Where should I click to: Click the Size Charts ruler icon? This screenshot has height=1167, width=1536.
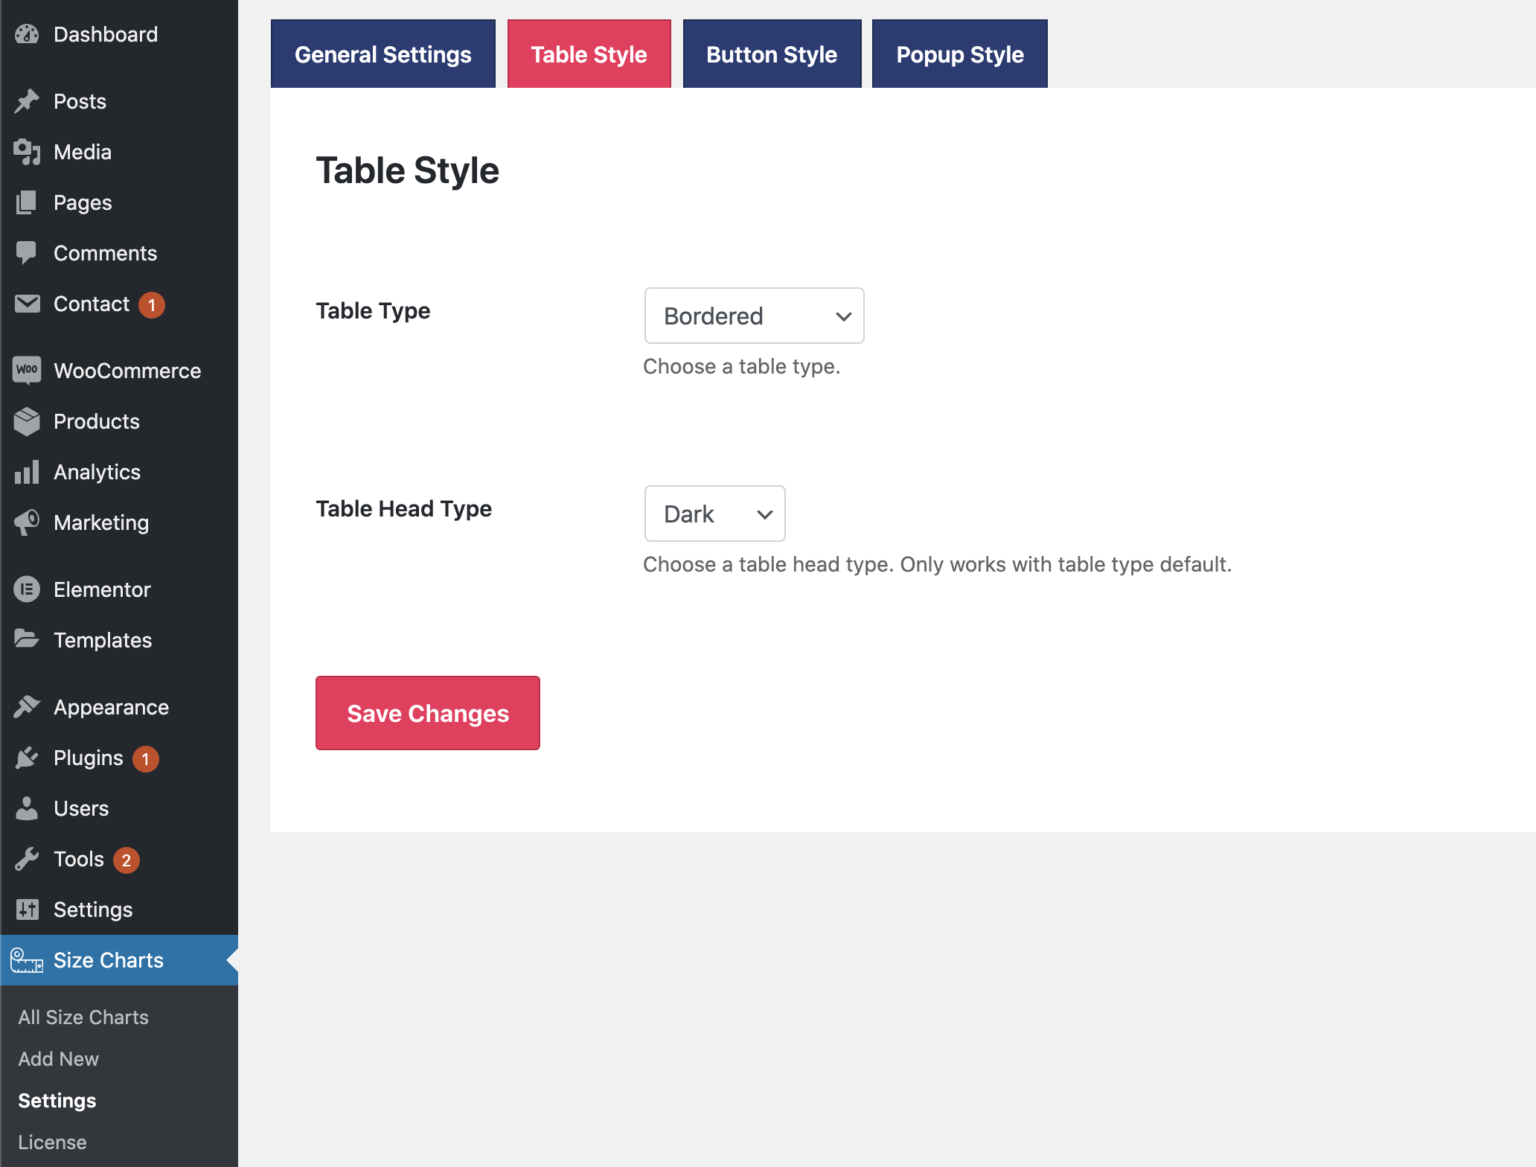coord(27,960)
